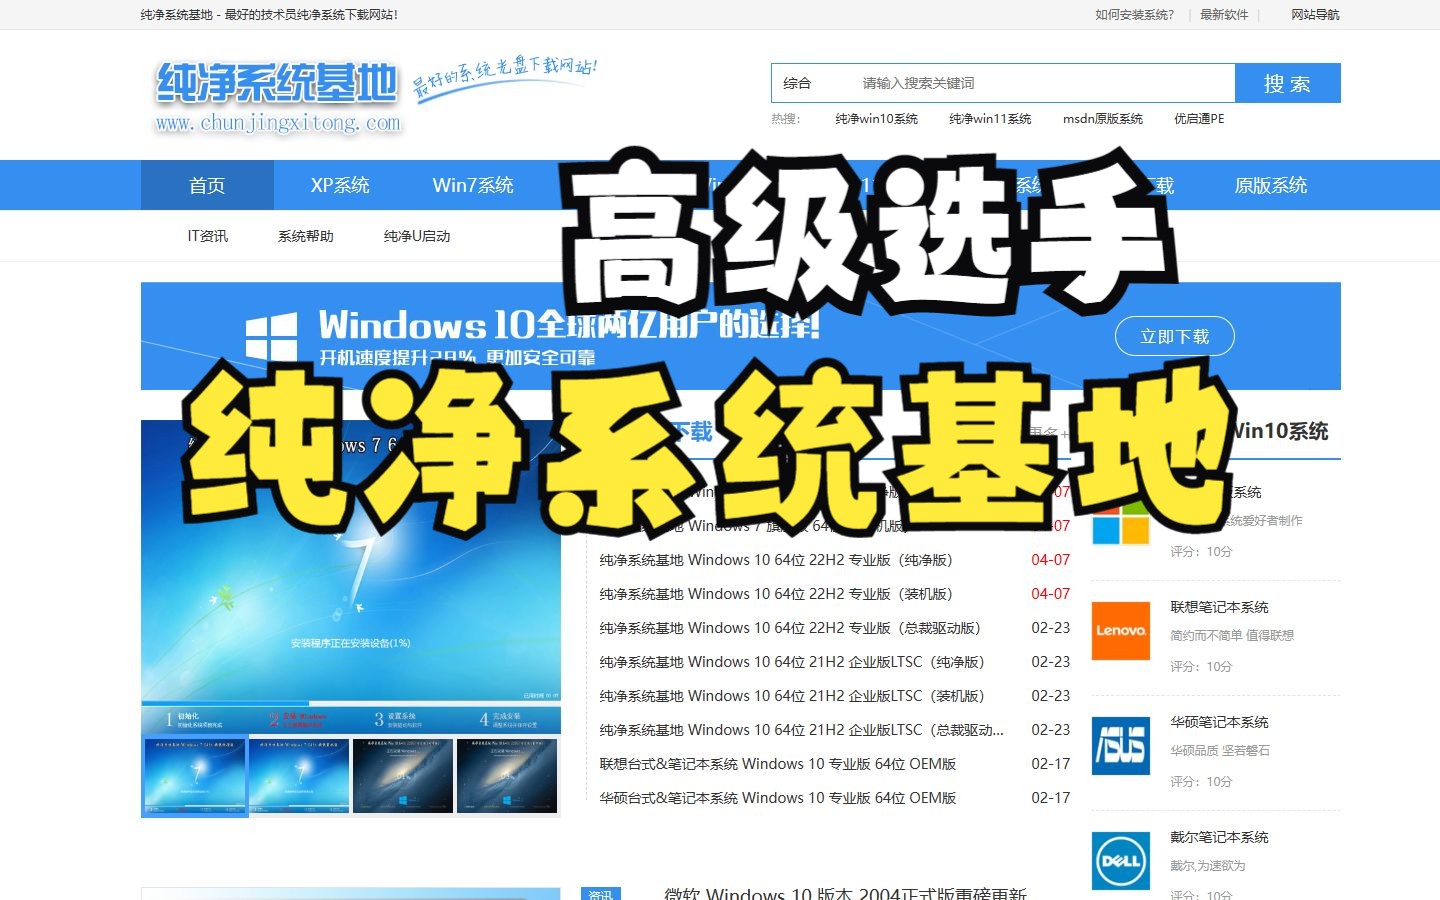Click hot search 纯净win11系统
The height and width of the screenshot is (900, 1440).
click(x=990, y=119)
